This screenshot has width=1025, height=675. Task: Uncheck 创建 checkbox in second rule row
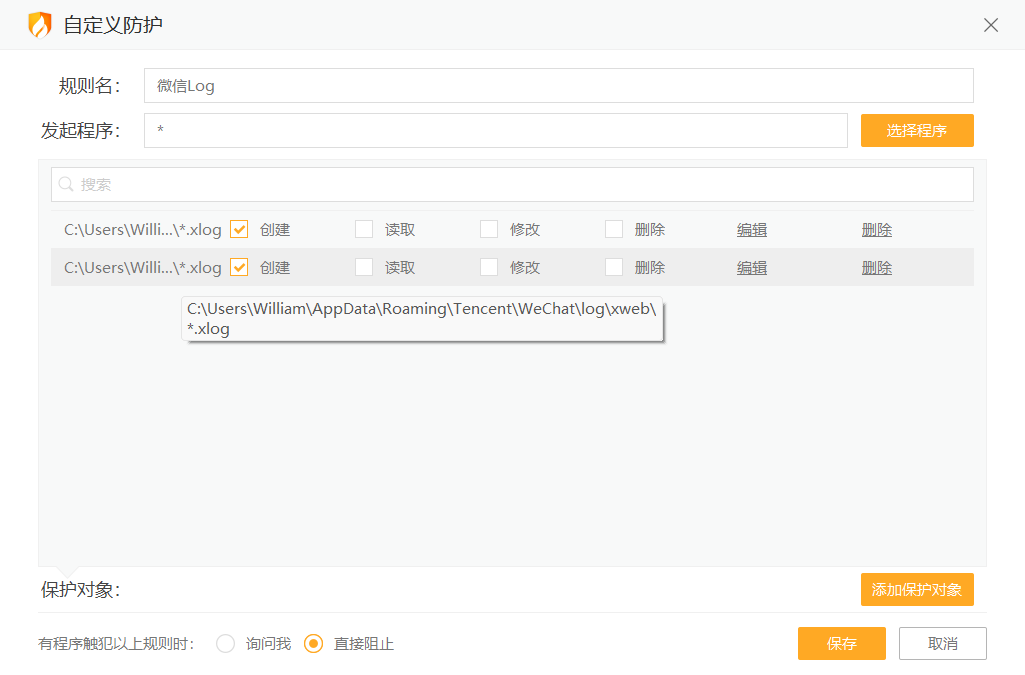coord(239,267)
